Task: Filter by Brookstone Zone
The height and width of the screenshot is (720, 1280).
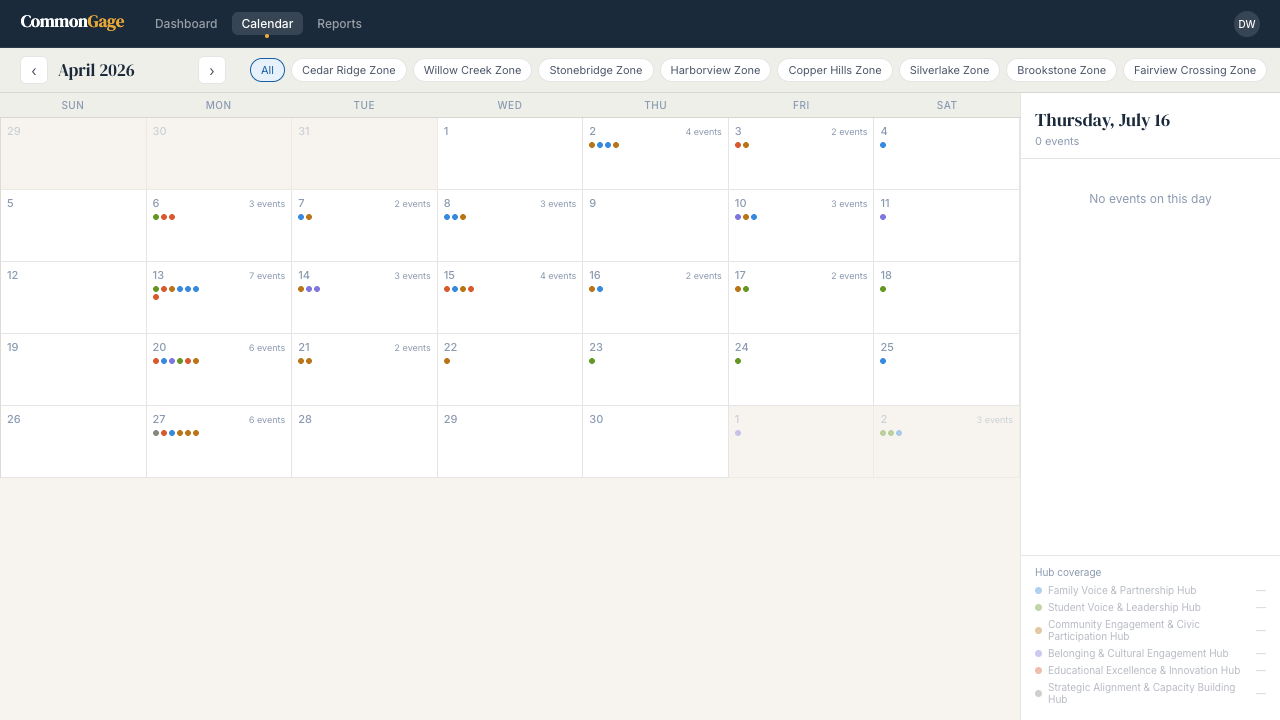Action: (x=1061, y=70)
